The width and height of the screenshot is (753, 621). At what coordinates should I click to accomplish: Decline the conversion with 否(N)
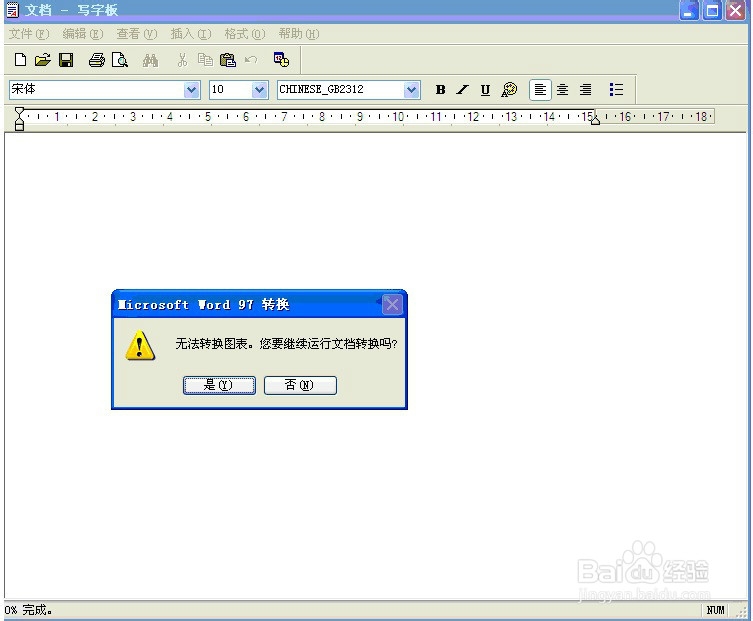coord(300,385)
